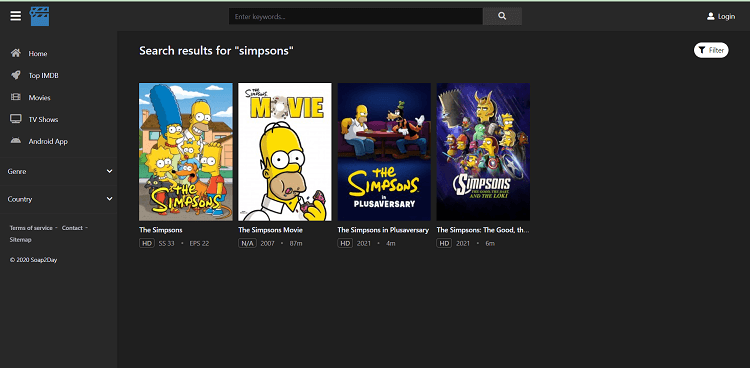Go to Home in sidebar
This screenshot has width=750, height=368.
38,54
